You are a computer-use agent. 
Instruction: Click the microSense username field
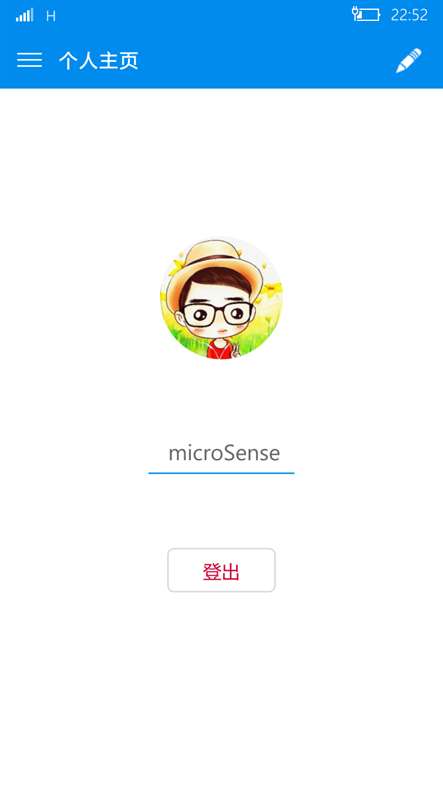point(222,453)
